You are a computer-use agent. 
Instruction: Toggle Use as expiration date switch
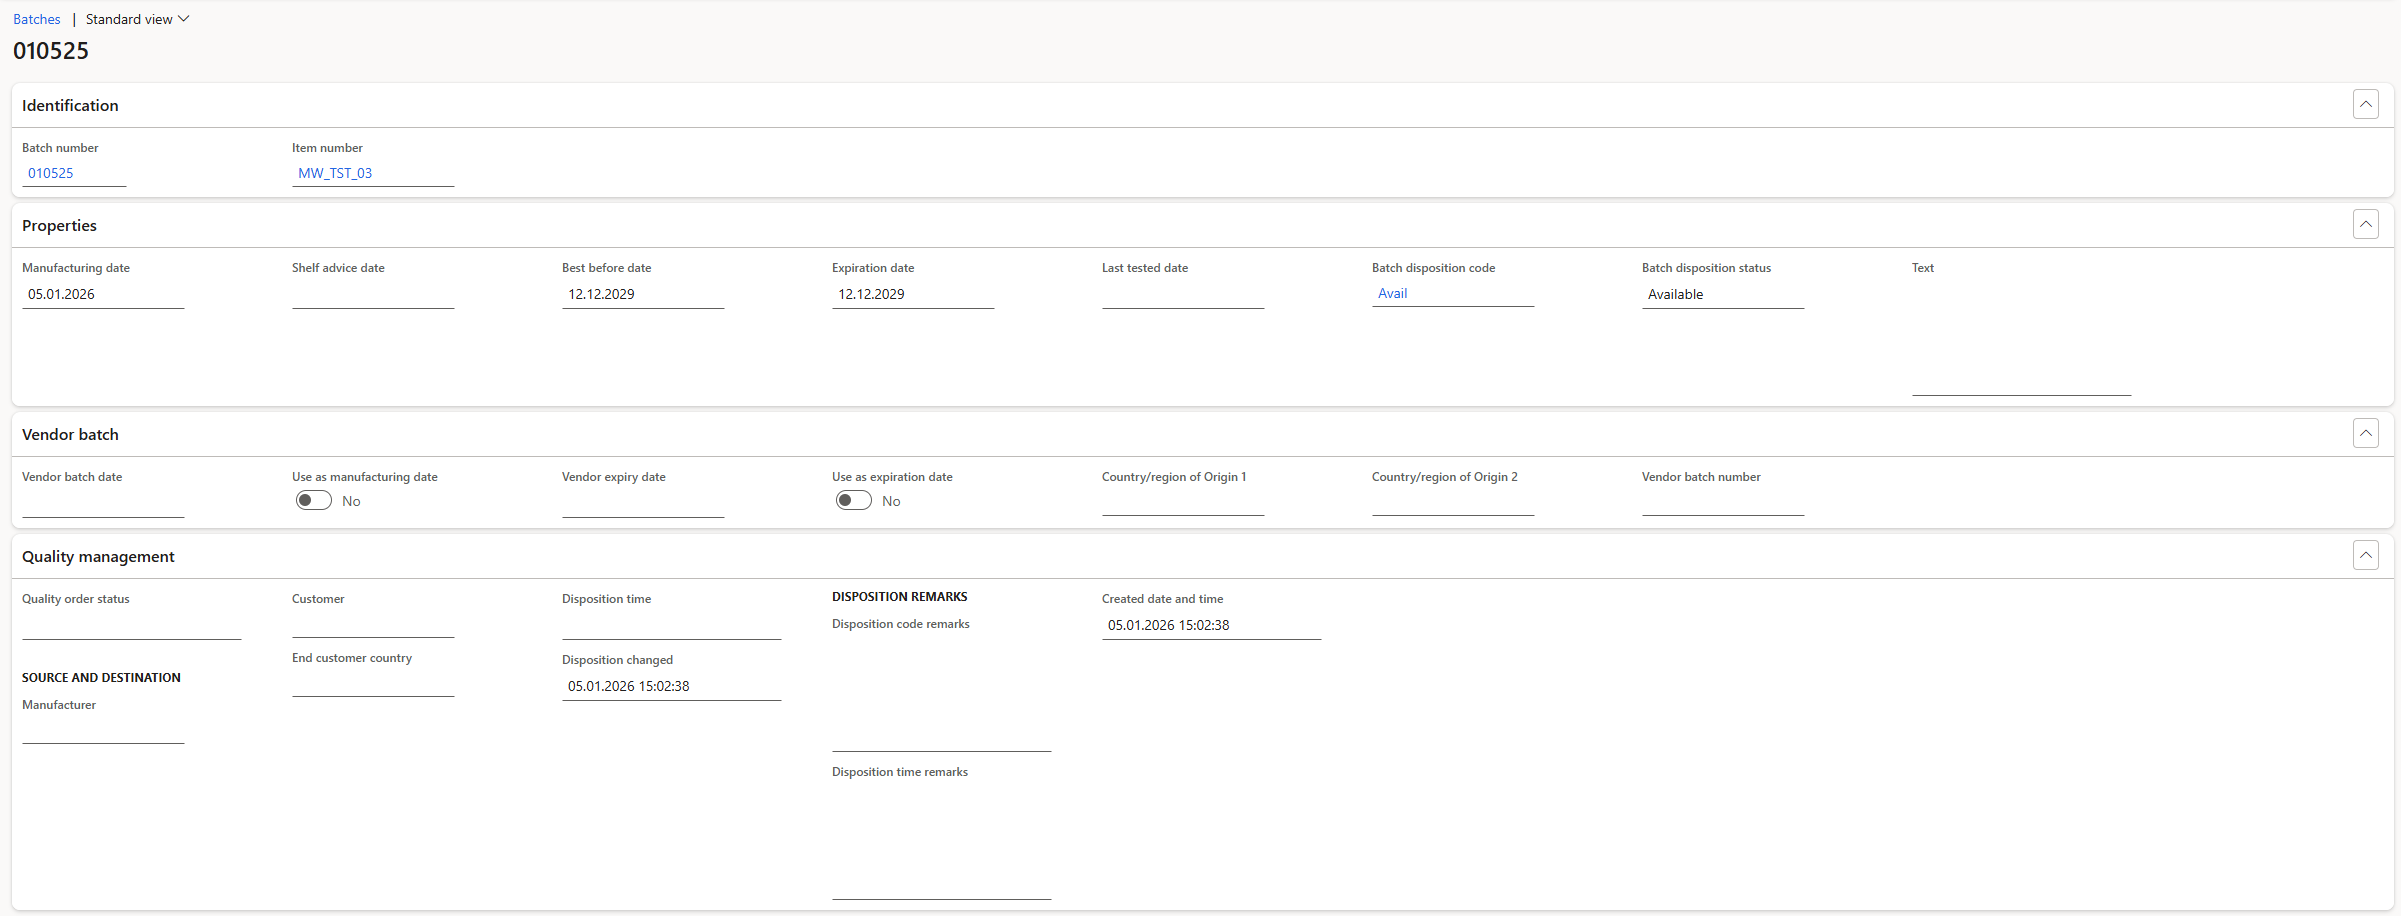coord(854,501)
